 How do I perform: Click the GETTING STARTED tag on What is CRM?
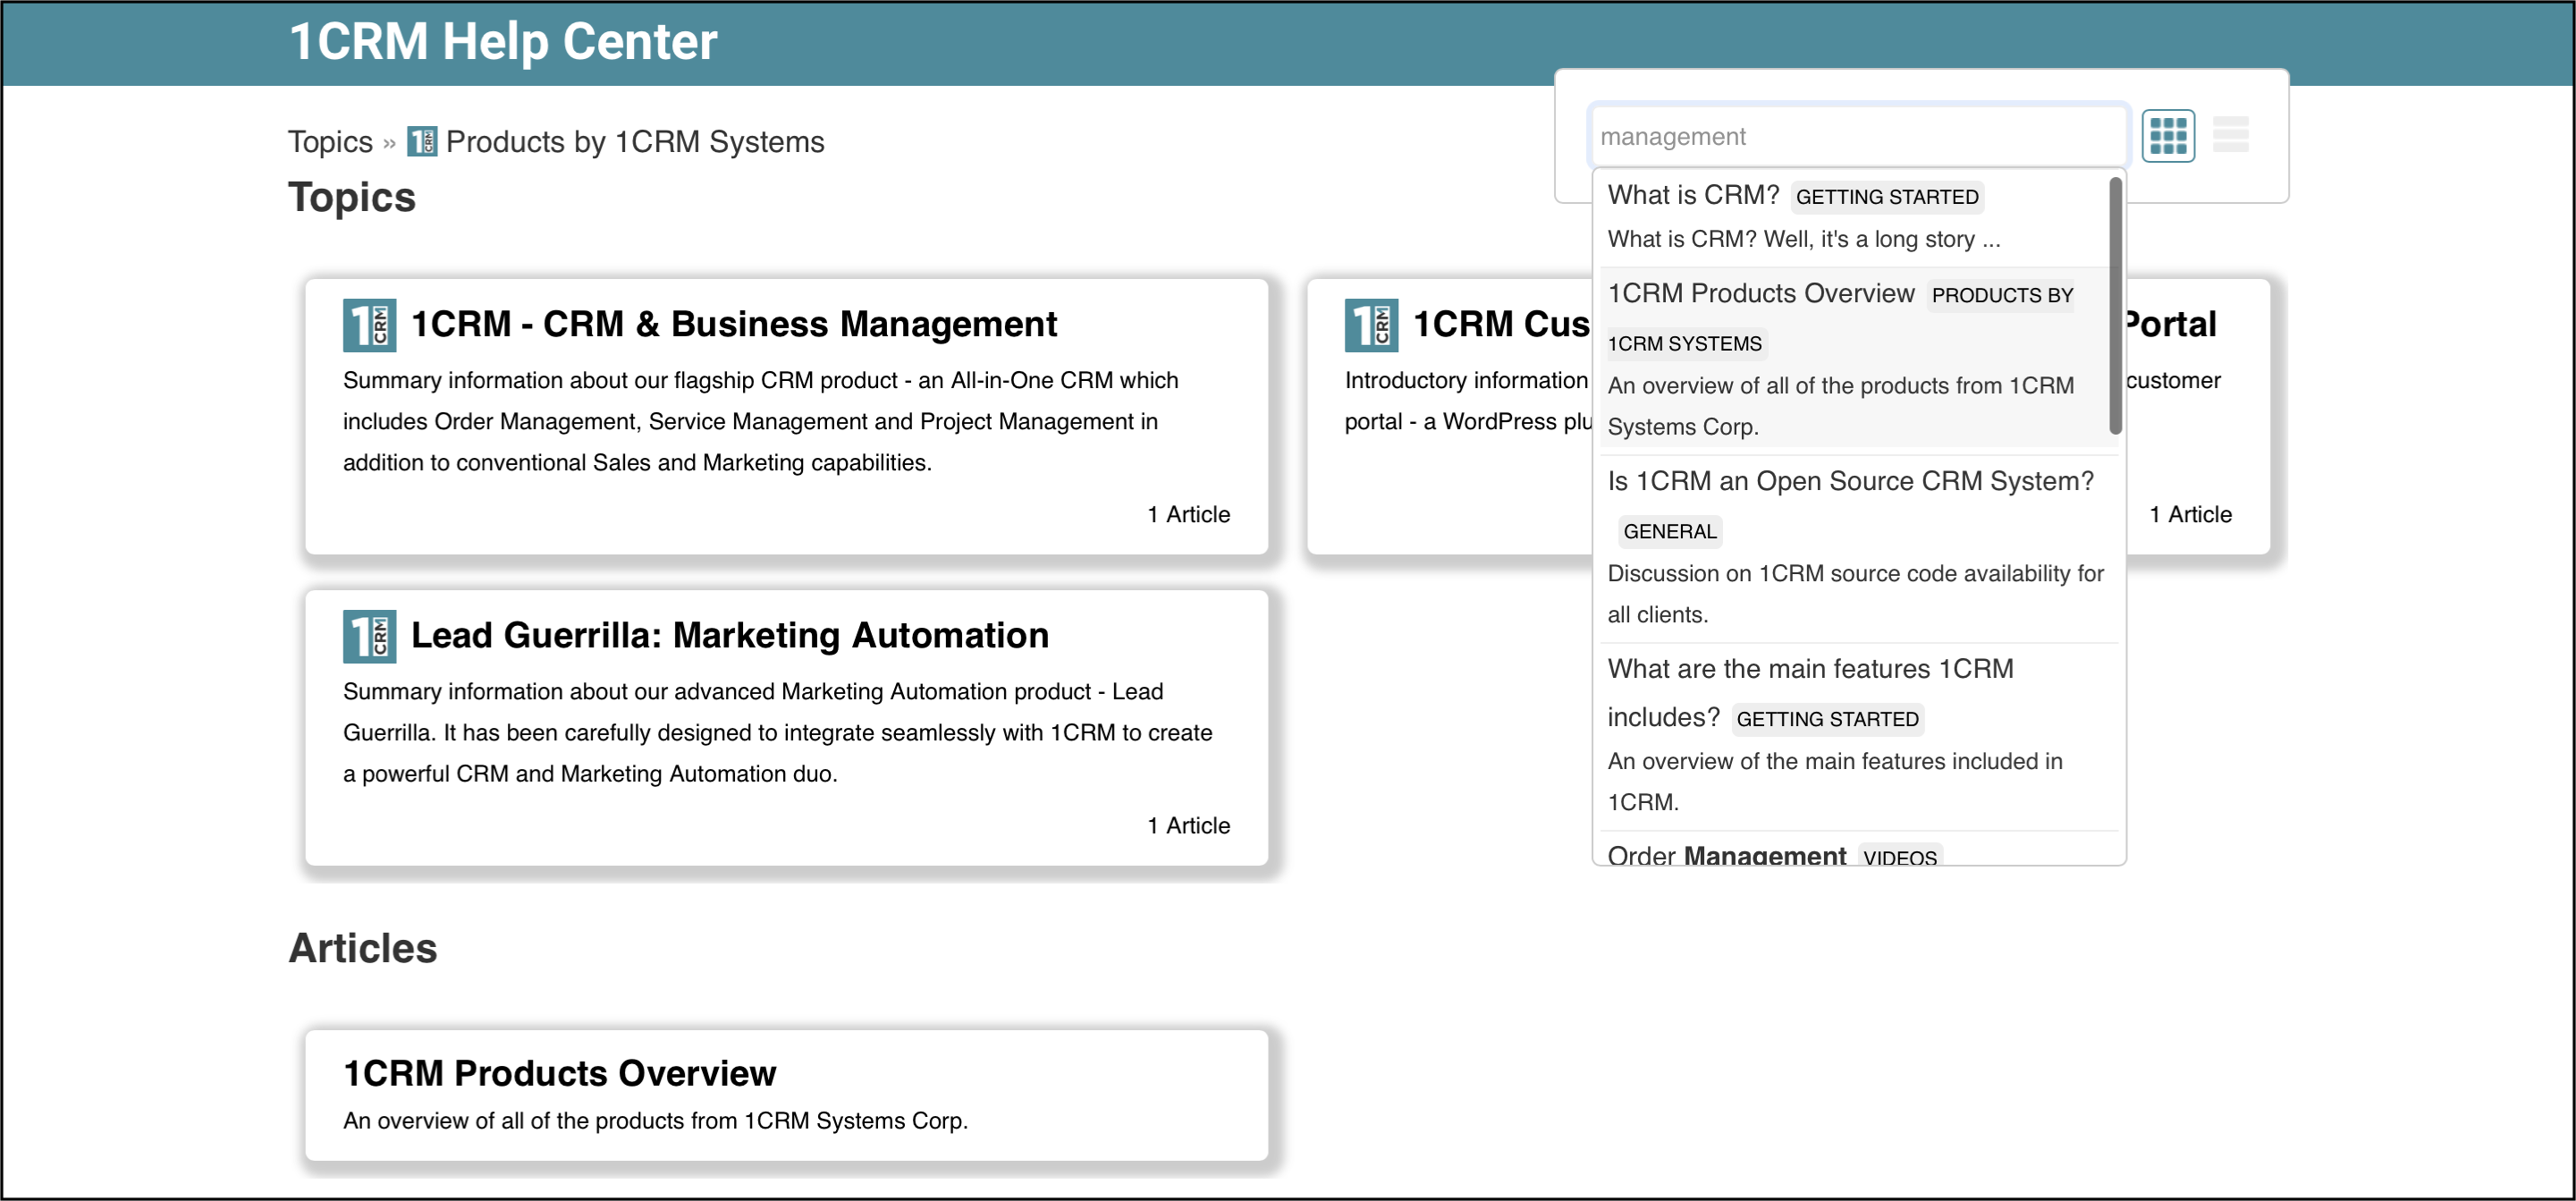tap(1886, 197)
